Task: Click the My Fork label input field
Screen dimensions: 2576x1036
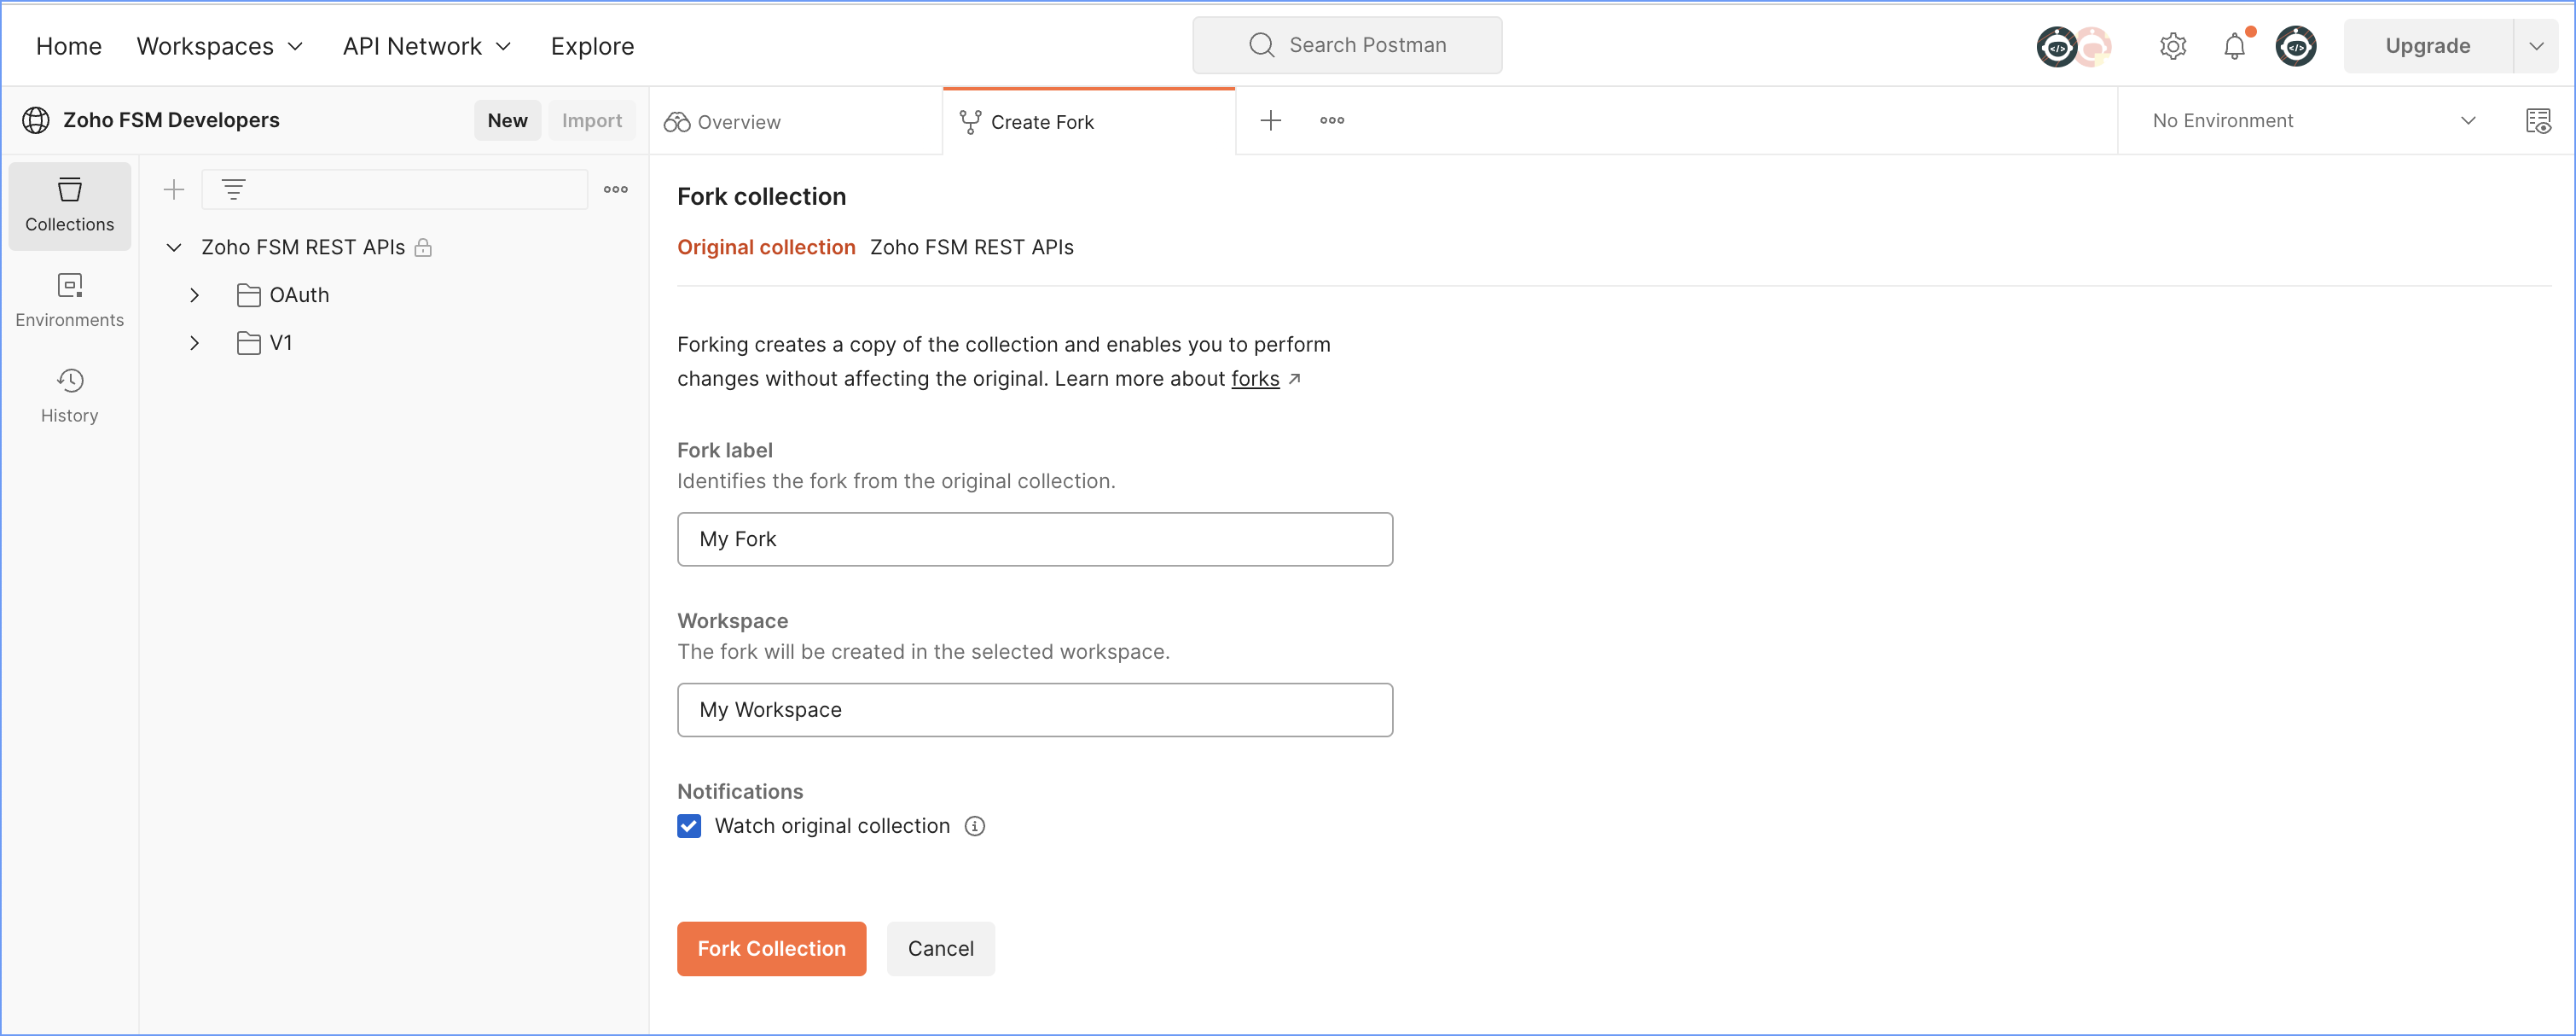Action: [1034, 539]
